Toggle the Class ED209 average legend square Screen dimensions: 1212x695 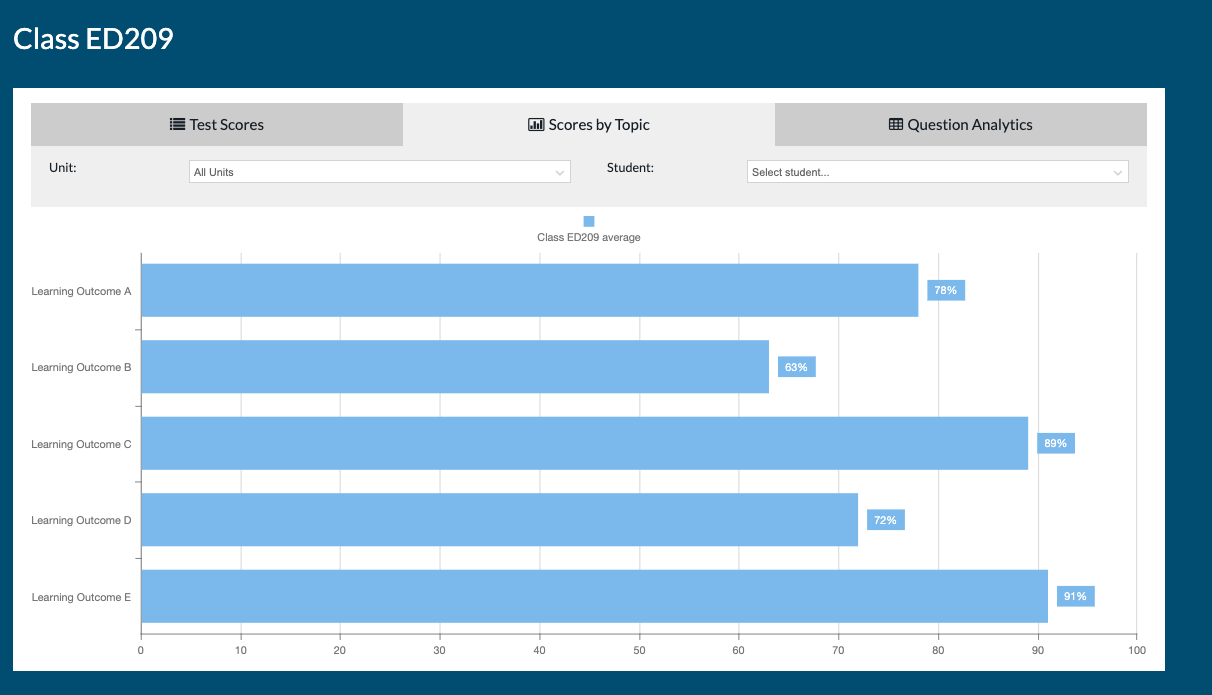[589, 221]
